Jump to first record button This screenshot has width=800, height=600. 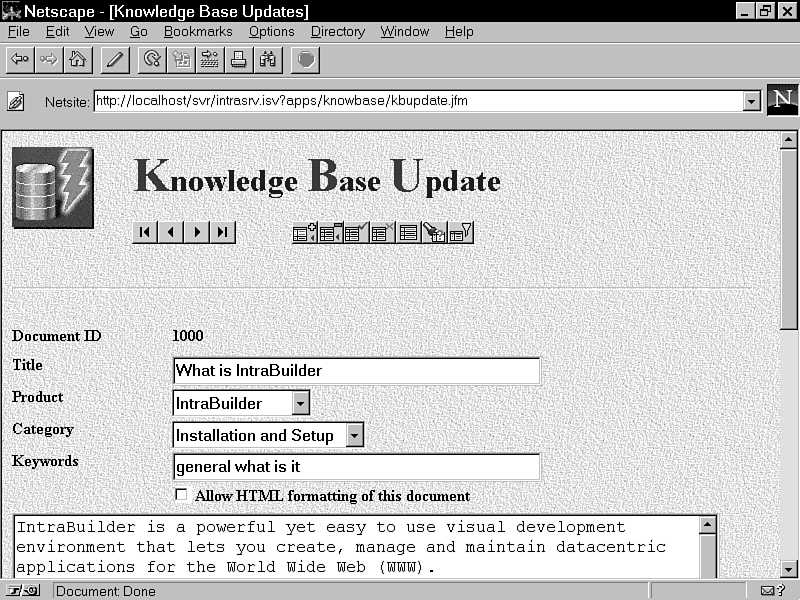[x=145, y=232]
